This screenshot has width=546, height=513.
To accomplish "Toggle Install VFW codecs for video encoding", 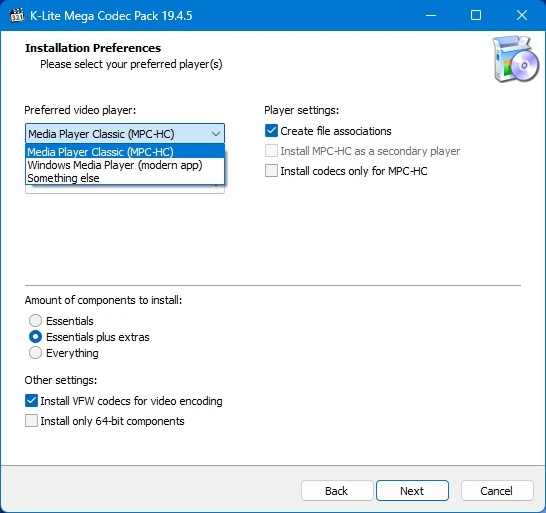I will [31, 401].
